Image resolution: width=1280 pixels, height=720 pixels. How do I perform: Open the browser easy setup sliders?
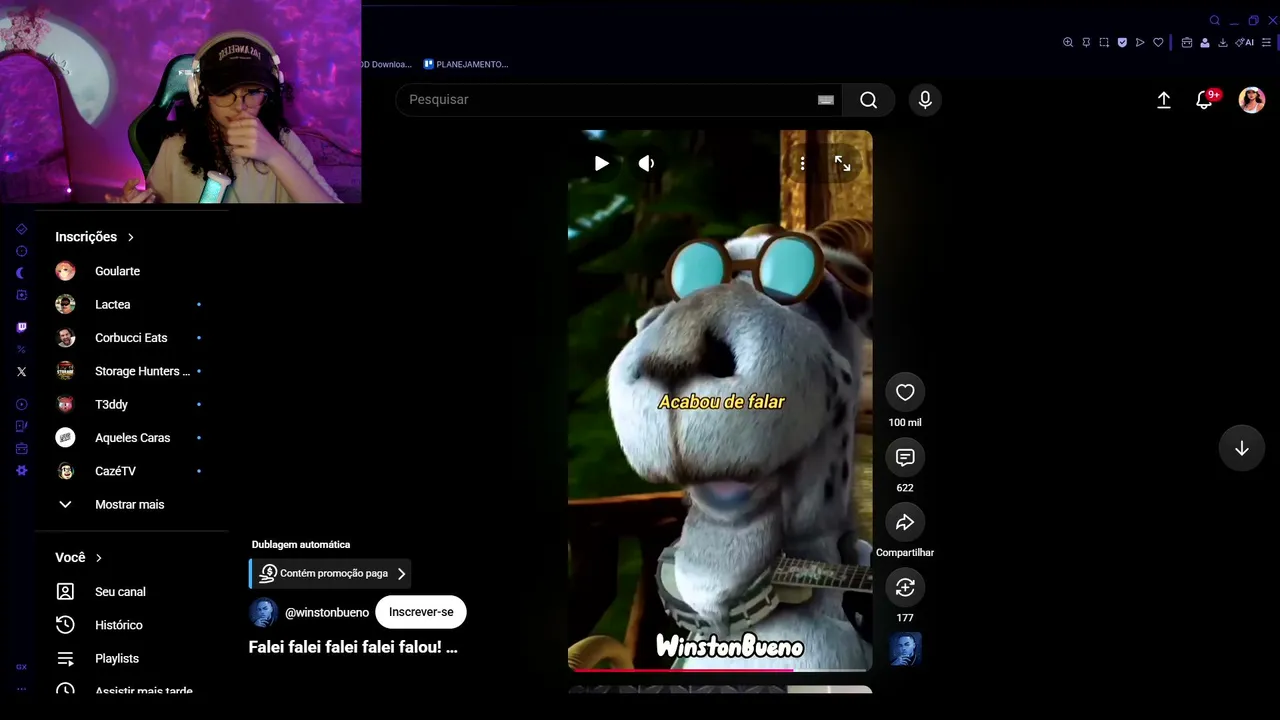click(x=1267, y=42)
